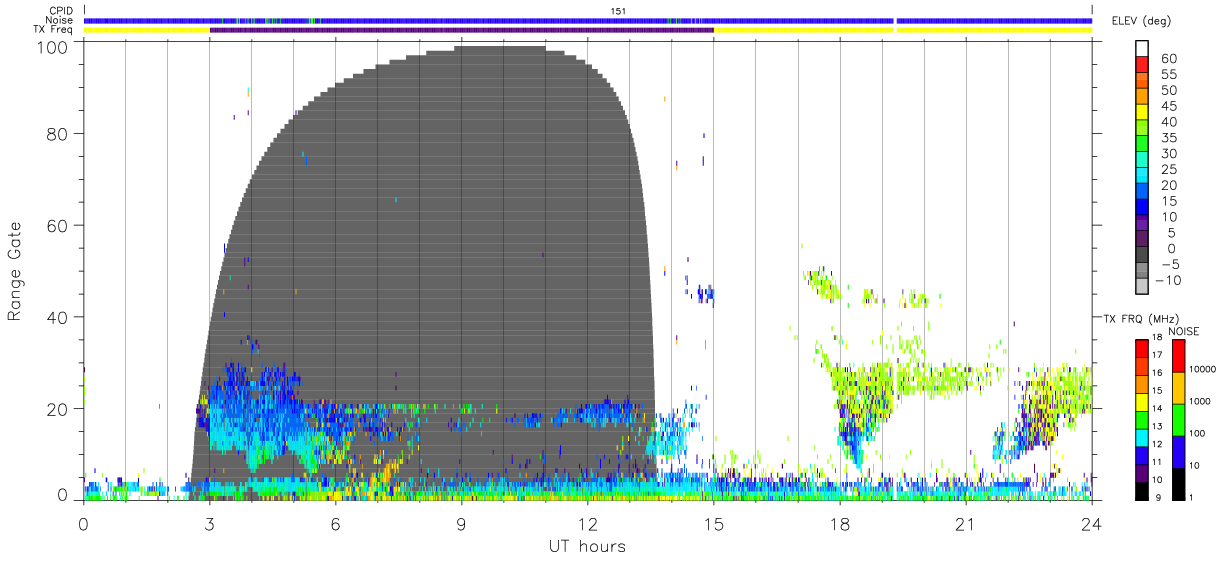Image resolution: width=1228 pixels, height=567 pixels.
Task: Select the green swatch of the NOISE color bar
Action: click(x=1178, y=420)
